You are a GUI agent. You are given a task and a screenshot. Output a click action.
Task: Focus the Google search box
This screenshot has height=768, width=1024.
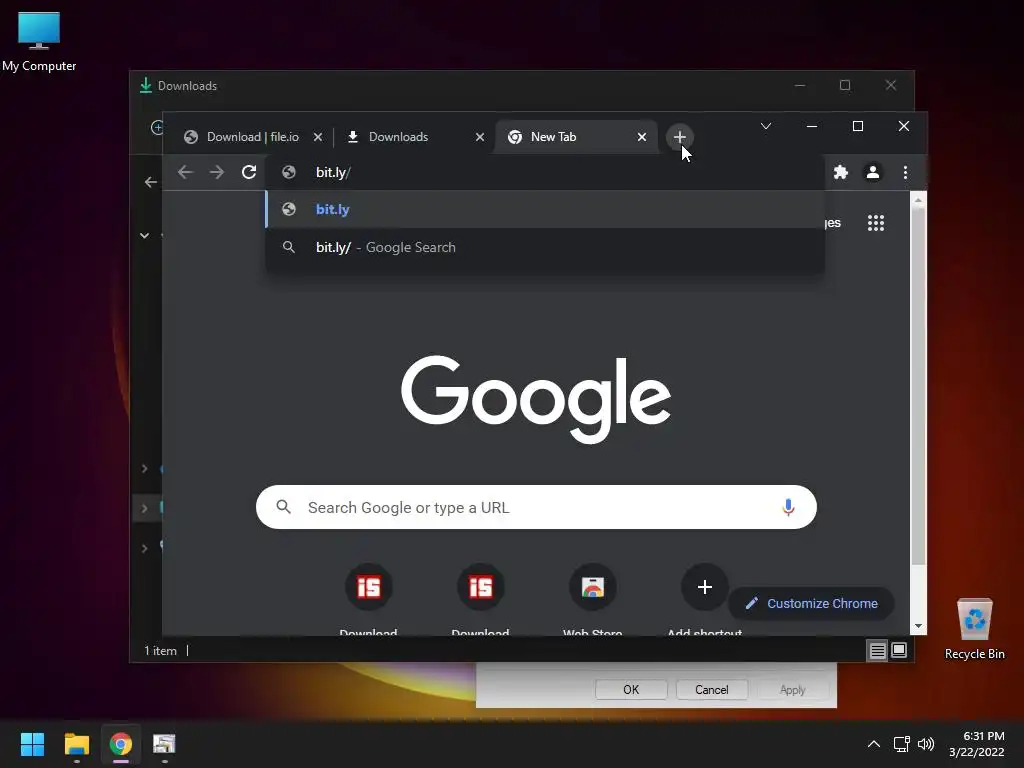[536, 507]
